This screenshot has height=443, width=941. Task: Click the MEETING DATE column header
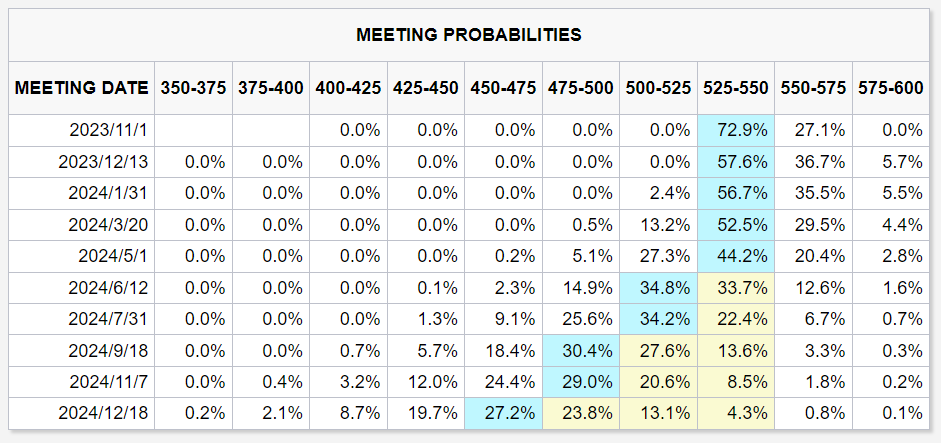(82, 88)
